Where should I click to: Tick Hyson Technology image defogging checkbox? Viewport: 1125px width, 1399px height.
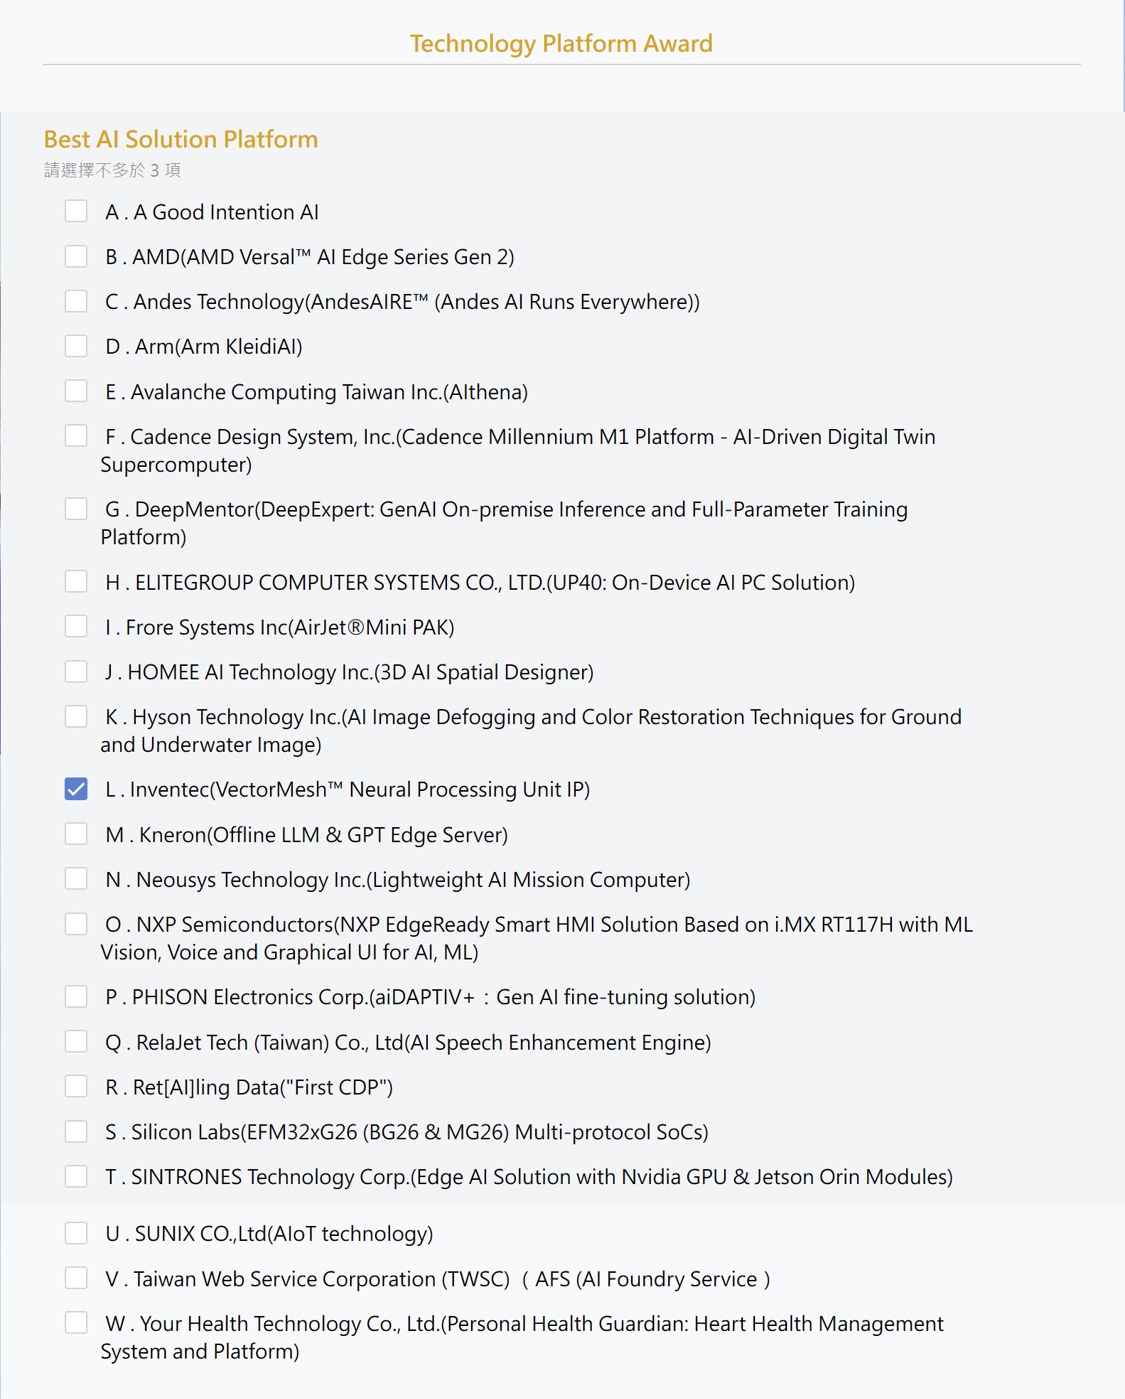[76, 716]
